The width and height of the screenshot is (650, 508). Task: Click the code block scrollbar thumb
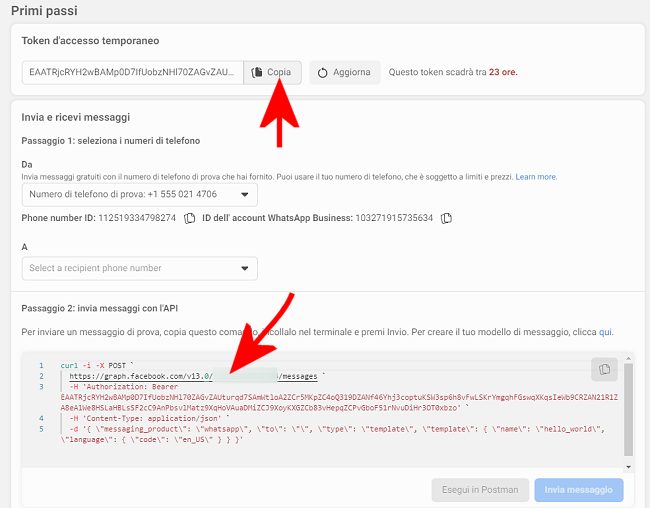click(628, 410)
